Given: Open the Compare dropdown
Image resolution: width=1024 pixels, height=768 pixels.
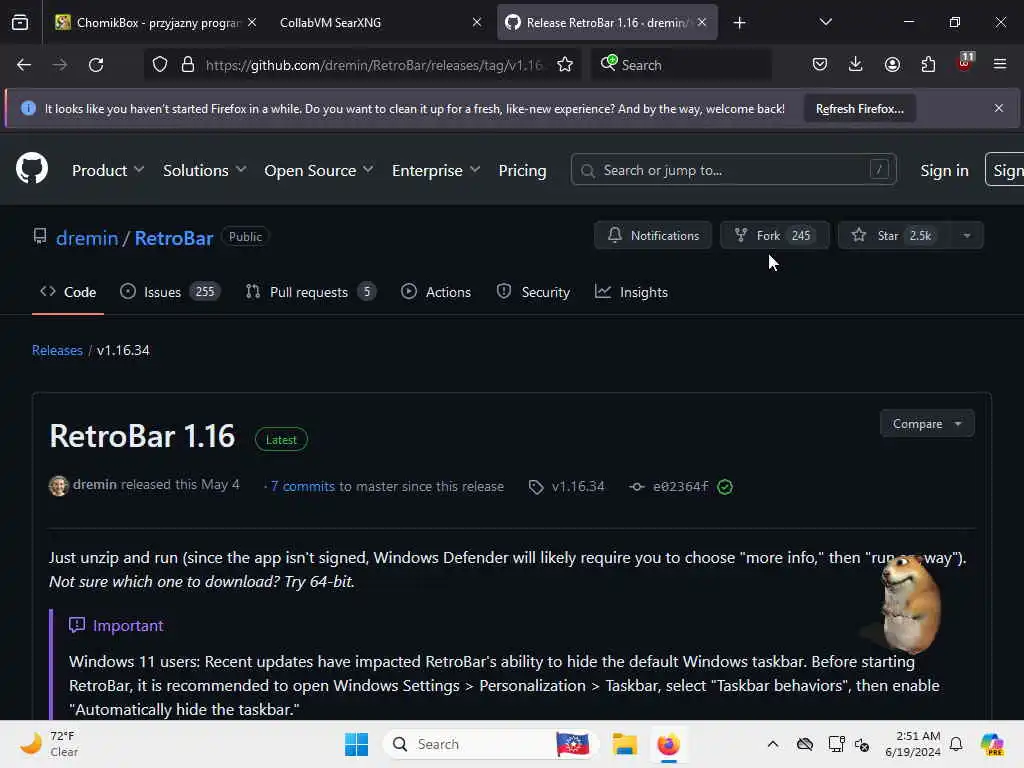Looking at the screenshot, I should [x=927, y=424].
